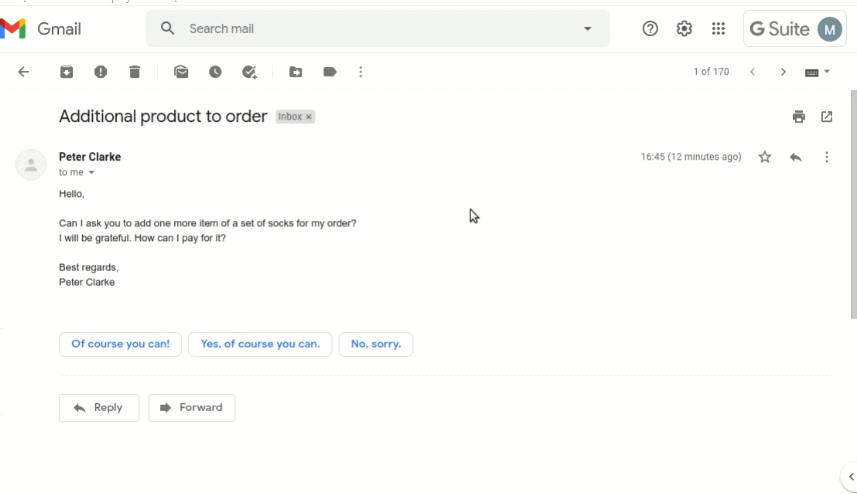
Task: Archive this email conversation
Action: tap(67, 72)
